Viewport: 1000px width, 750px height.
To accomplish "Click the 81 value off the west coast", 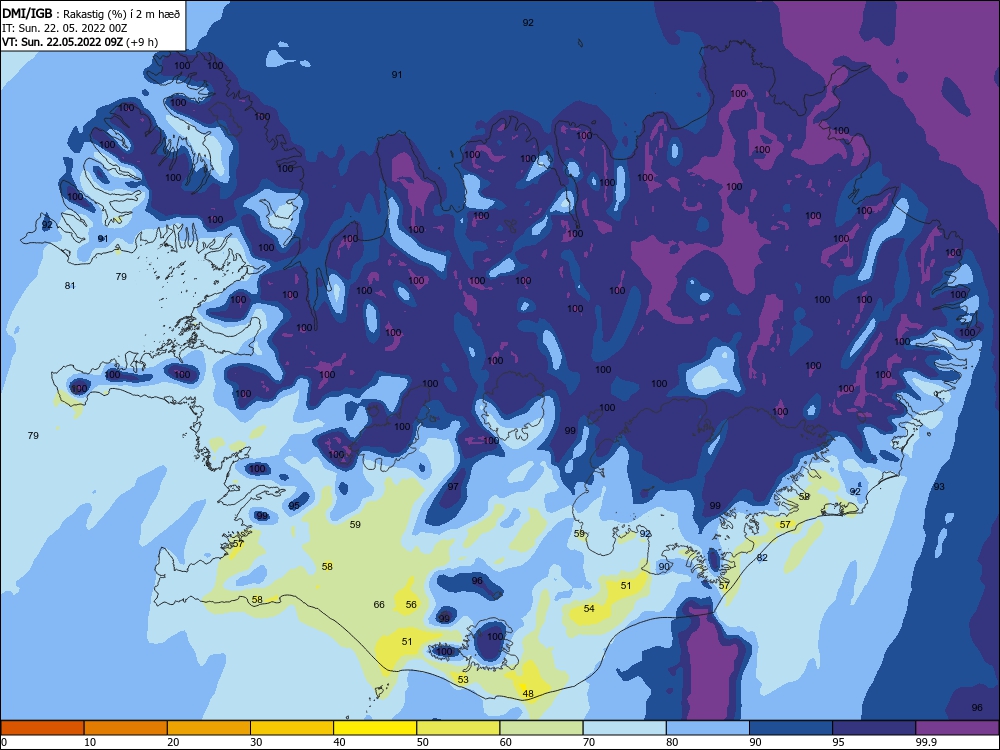I will pyautogui.click(x=70, y=285).
